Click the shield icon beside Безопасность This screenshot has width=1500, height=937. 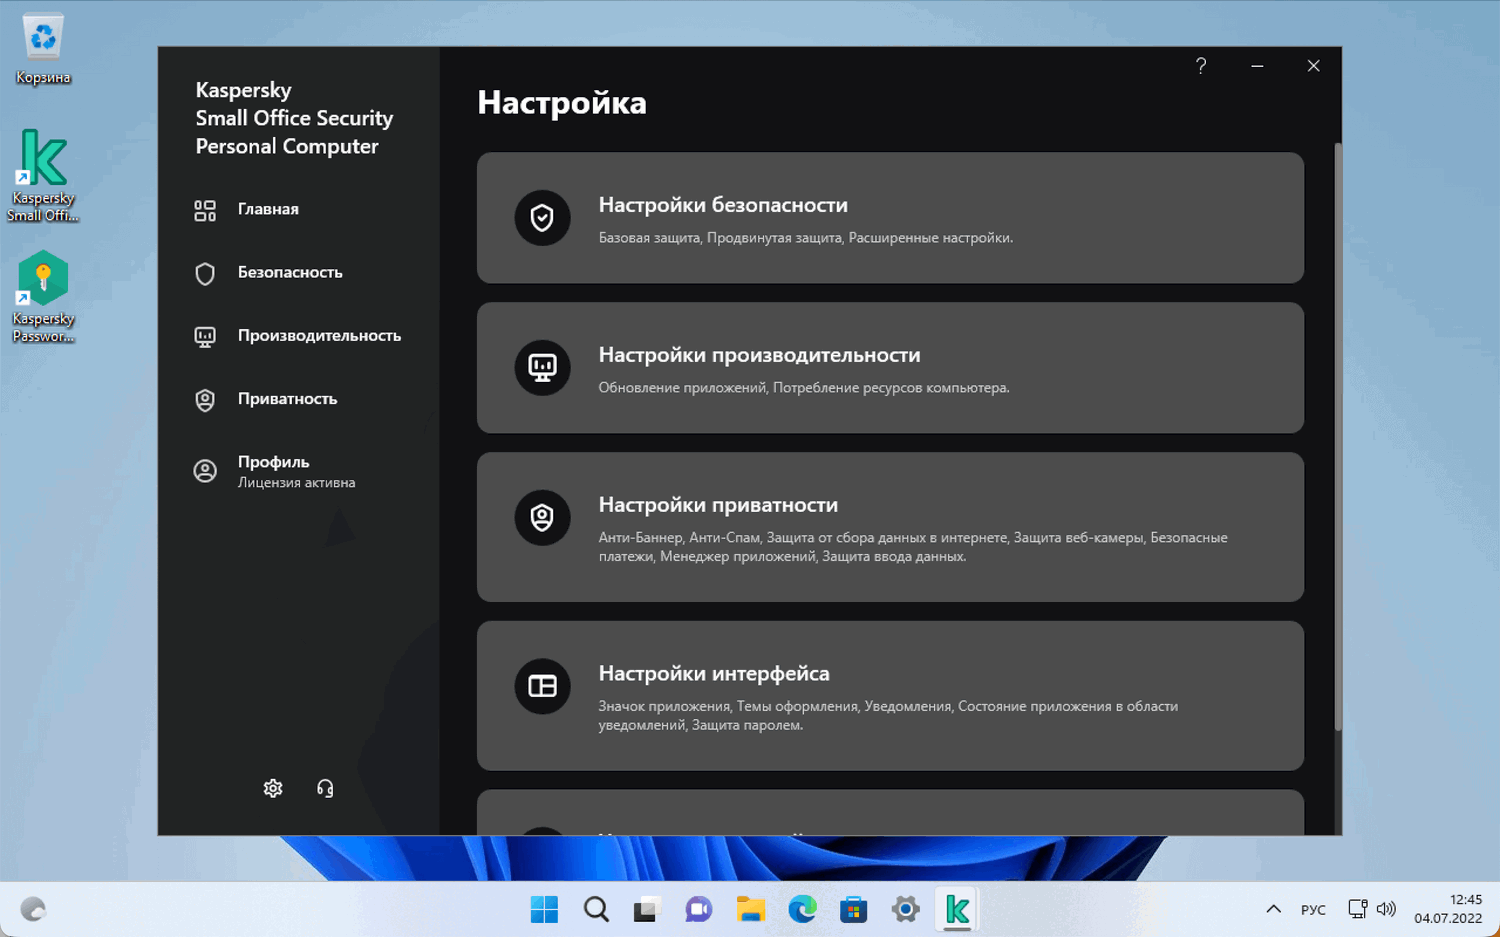(x=205, y=273)
